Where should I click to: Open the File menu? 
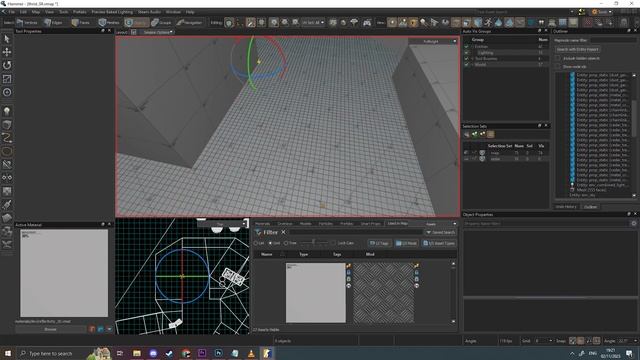tap(11, 12)
